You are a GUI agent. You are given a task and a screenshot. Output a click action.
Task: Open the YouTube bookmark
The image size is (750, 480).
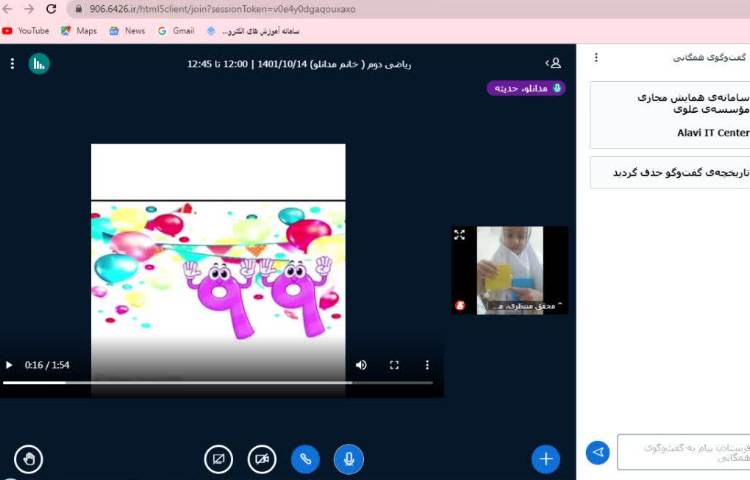pyautogui.click(x=26, y=31)
